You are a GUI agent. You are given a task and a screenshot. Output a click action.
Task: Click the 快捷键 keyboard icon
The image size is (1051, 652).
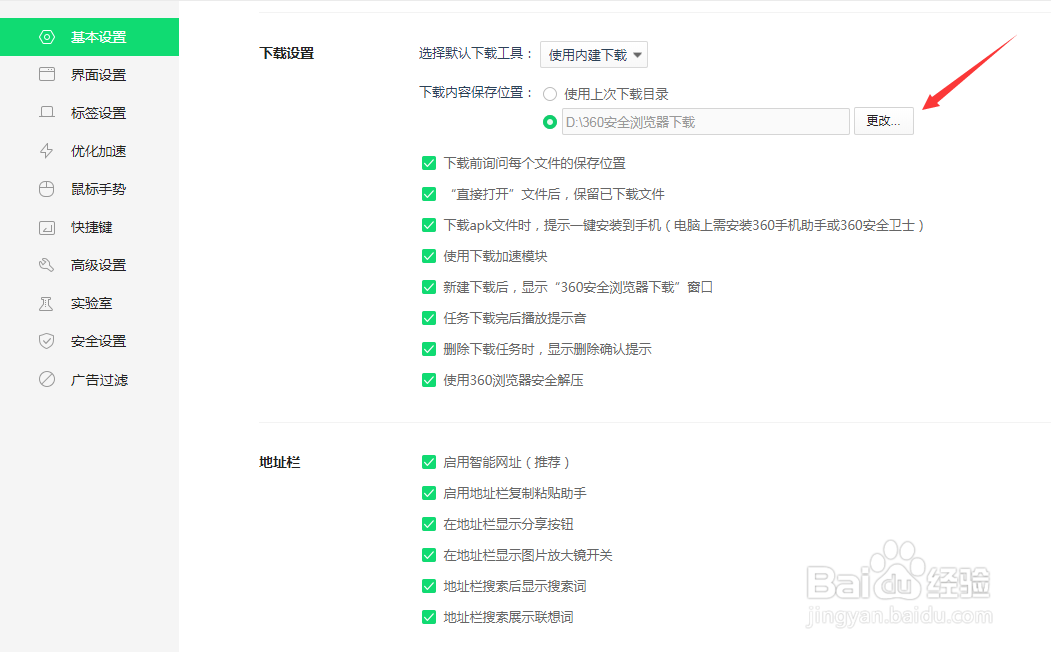(47, 227)
